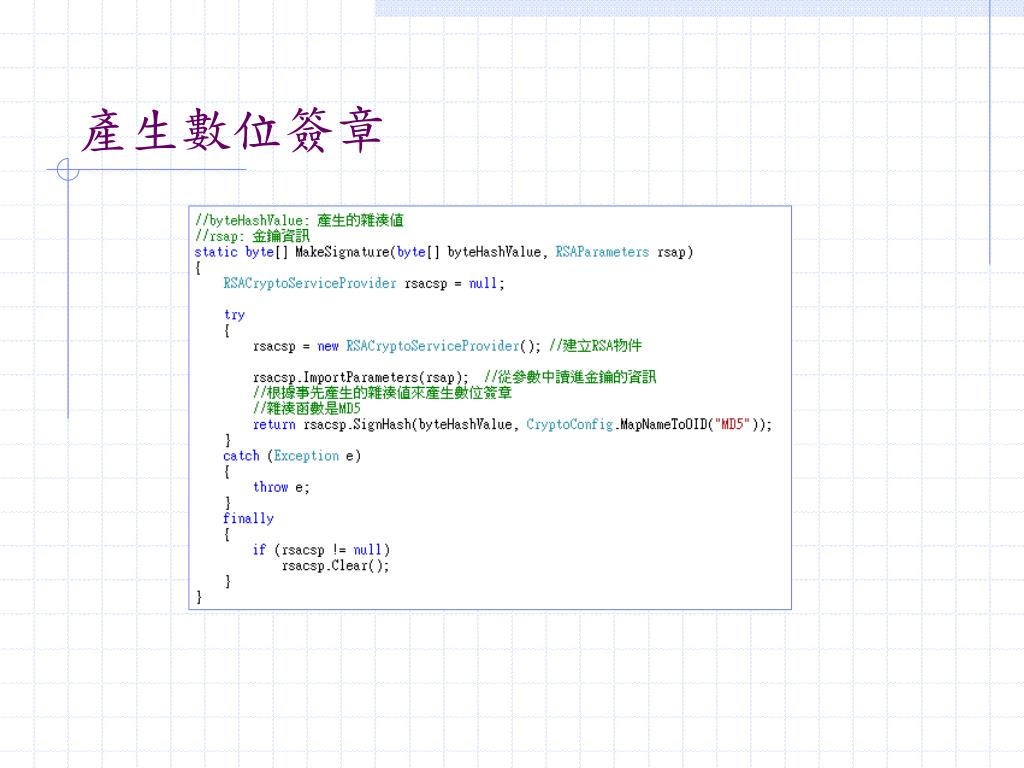Click the rsacsp.ImportParameters(rsap); call
Screen dimensions: 1024x768
click(x=360, y=377)
